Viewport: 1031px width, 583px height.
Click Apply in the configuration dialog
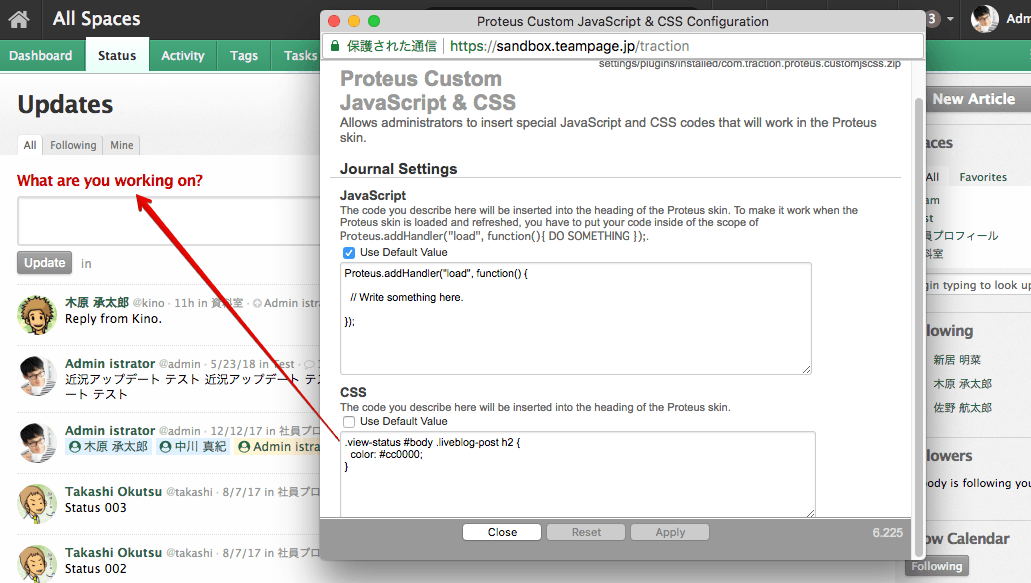pyautogui.click(x=670, y=532)
